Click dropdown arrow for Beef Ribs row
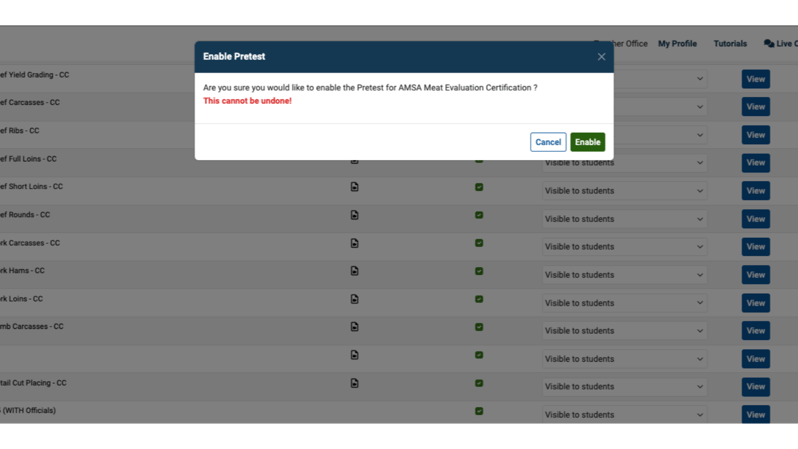This screenshot has width=798, height=449. tap(700, 135)
